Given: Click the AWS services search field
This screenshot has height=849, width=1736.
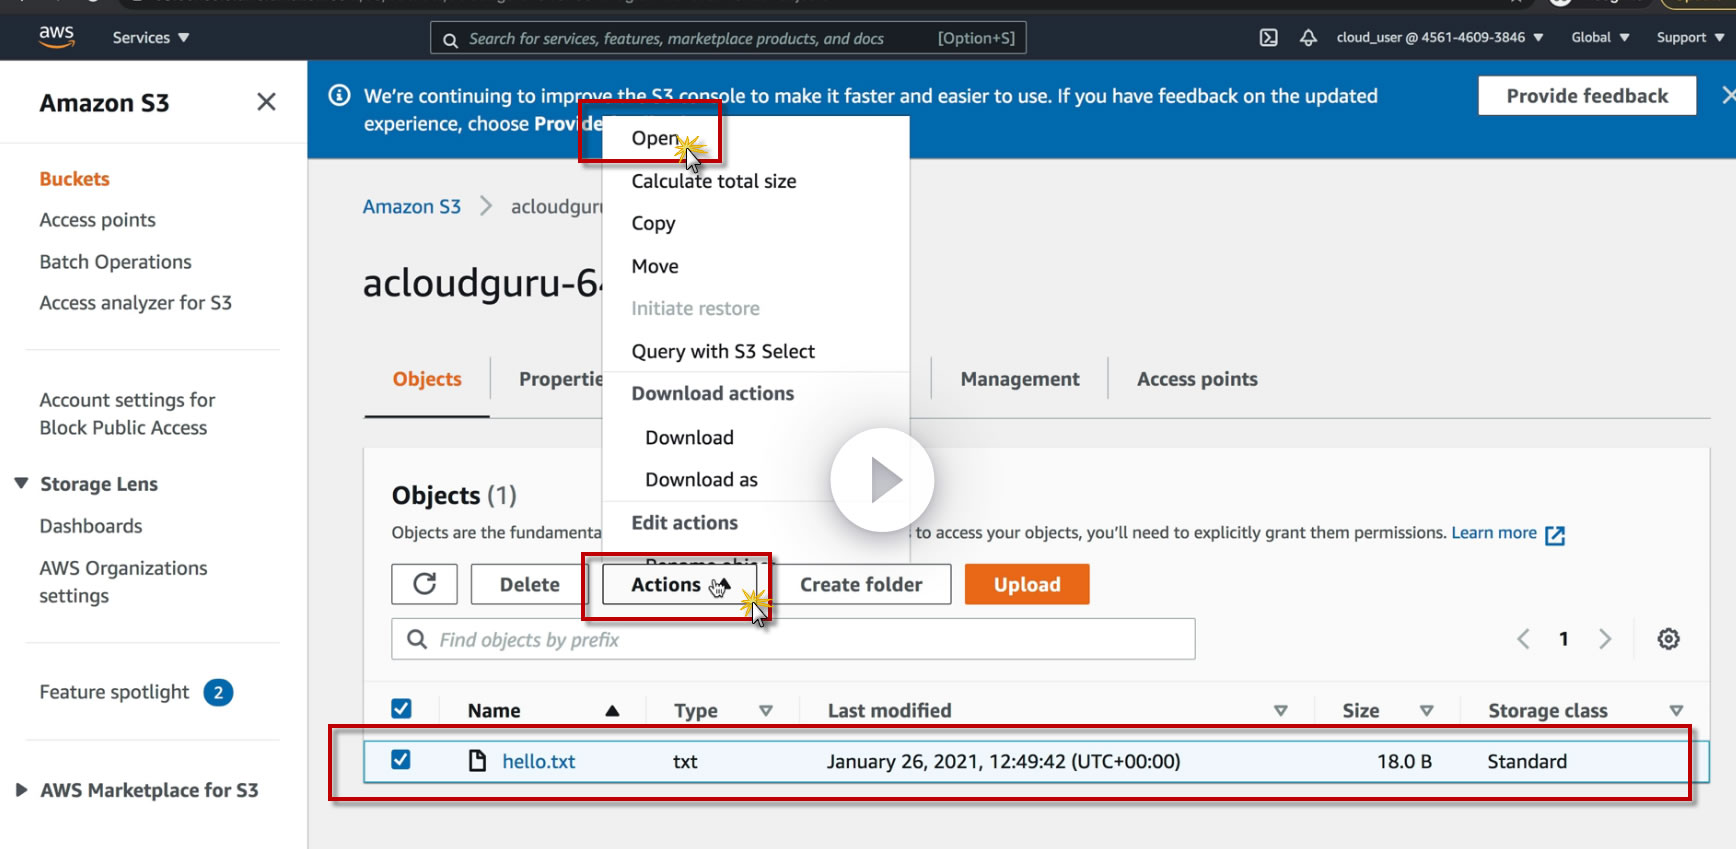Looking at the screenshot, I should tap(728, 38).
